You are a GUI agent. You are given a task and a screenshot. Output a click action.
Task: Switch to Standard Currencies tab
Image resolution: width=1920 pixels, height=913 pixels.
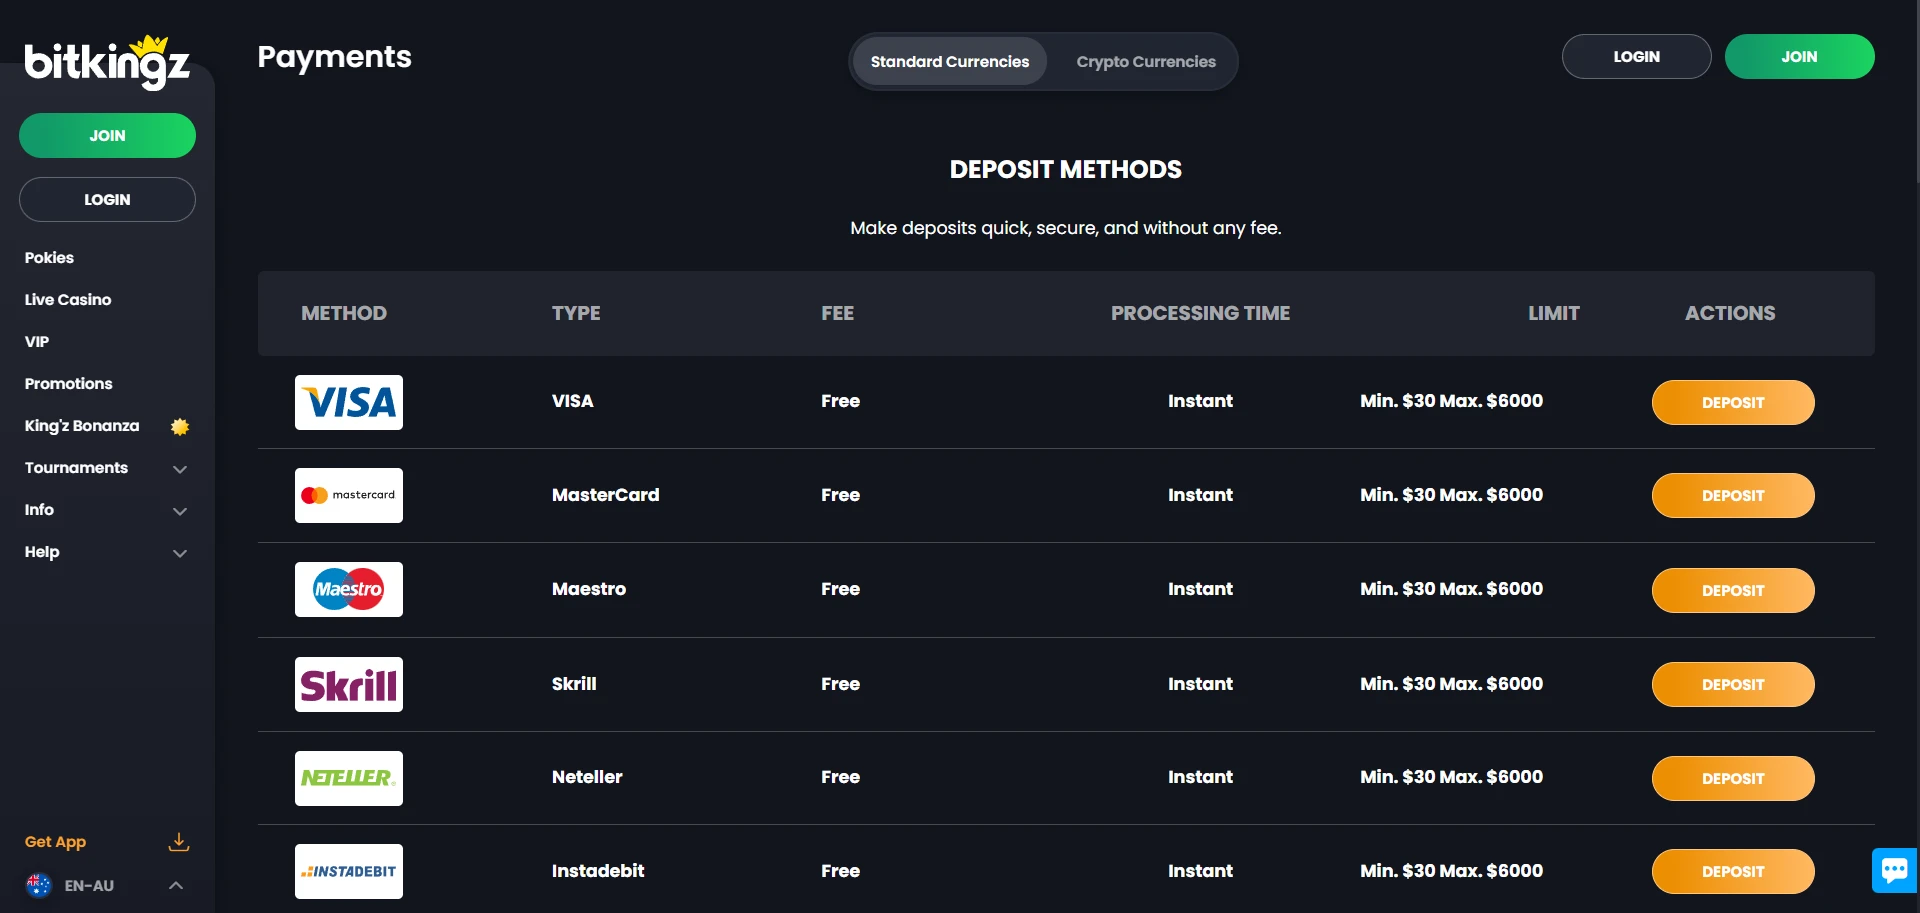950,61
